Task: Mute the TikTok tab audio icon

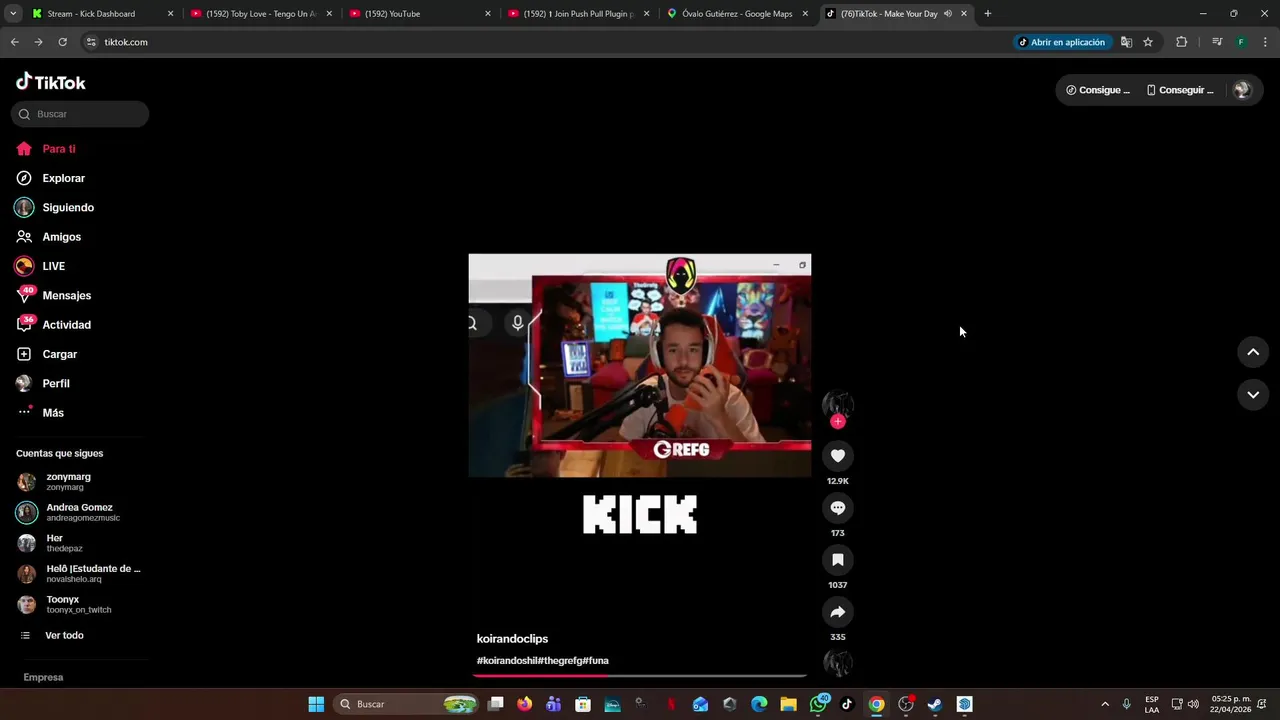Action: pyautogui.click(x=947, y=14)
